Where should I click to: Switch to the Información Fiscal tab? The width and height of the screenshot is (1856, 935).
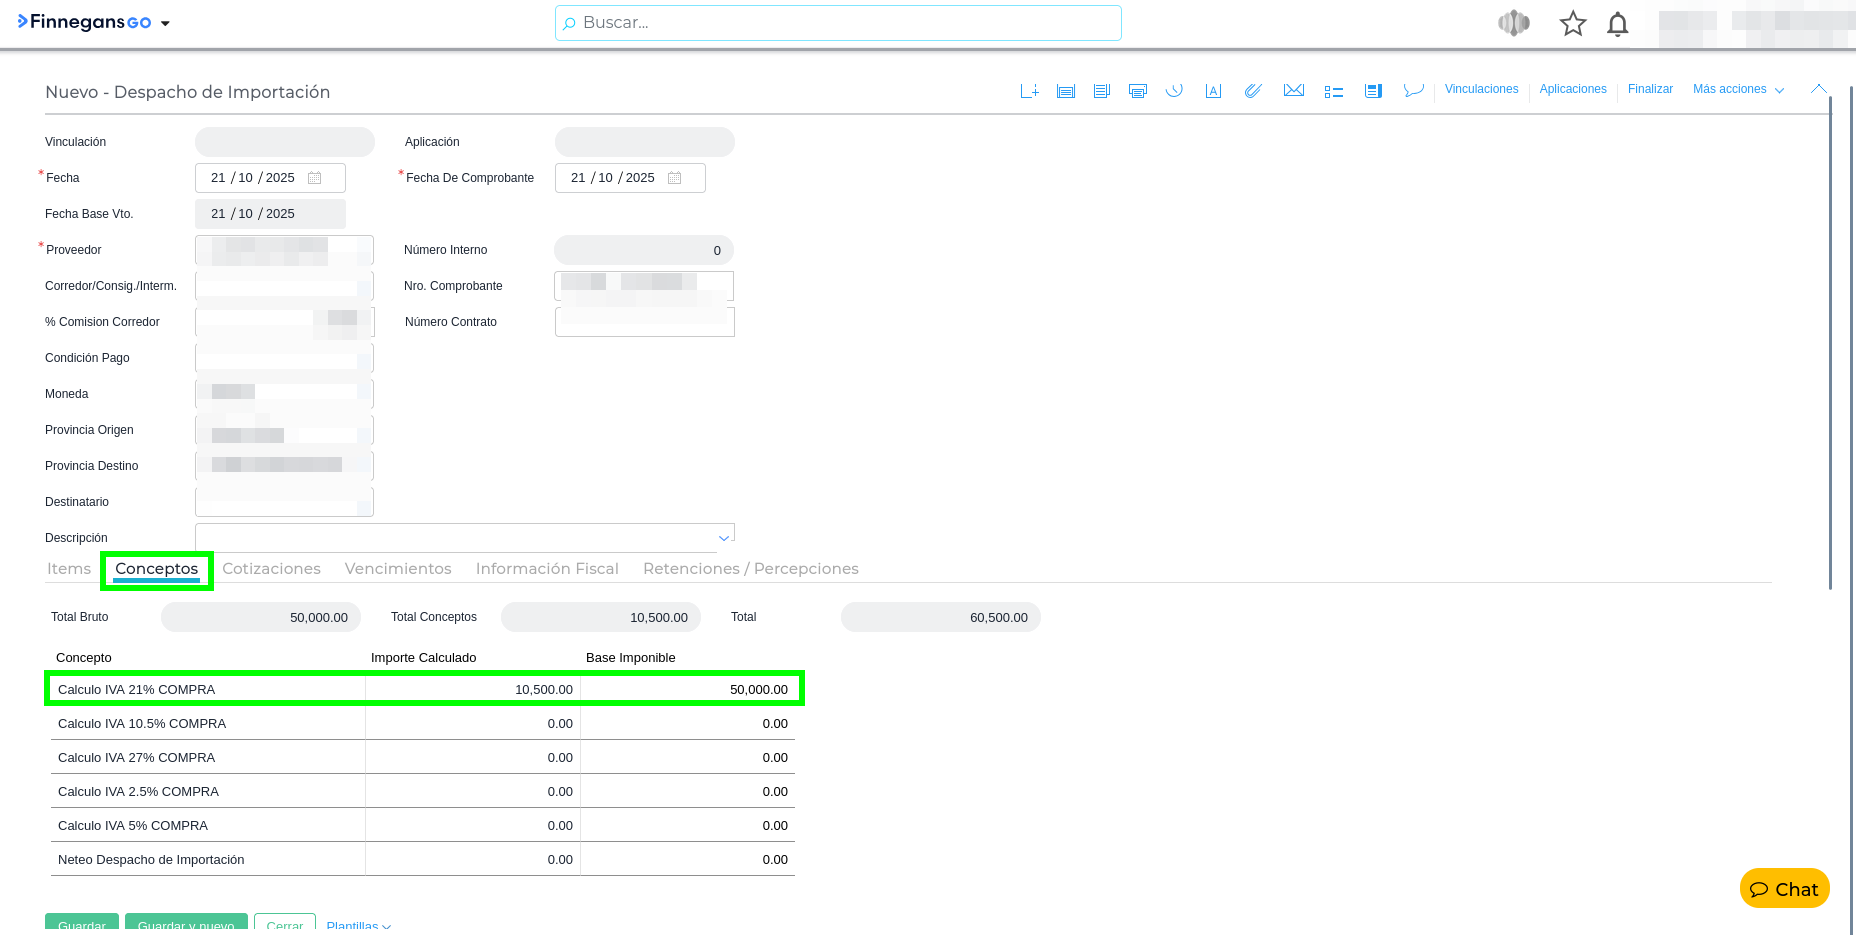[x=547, y=569]
